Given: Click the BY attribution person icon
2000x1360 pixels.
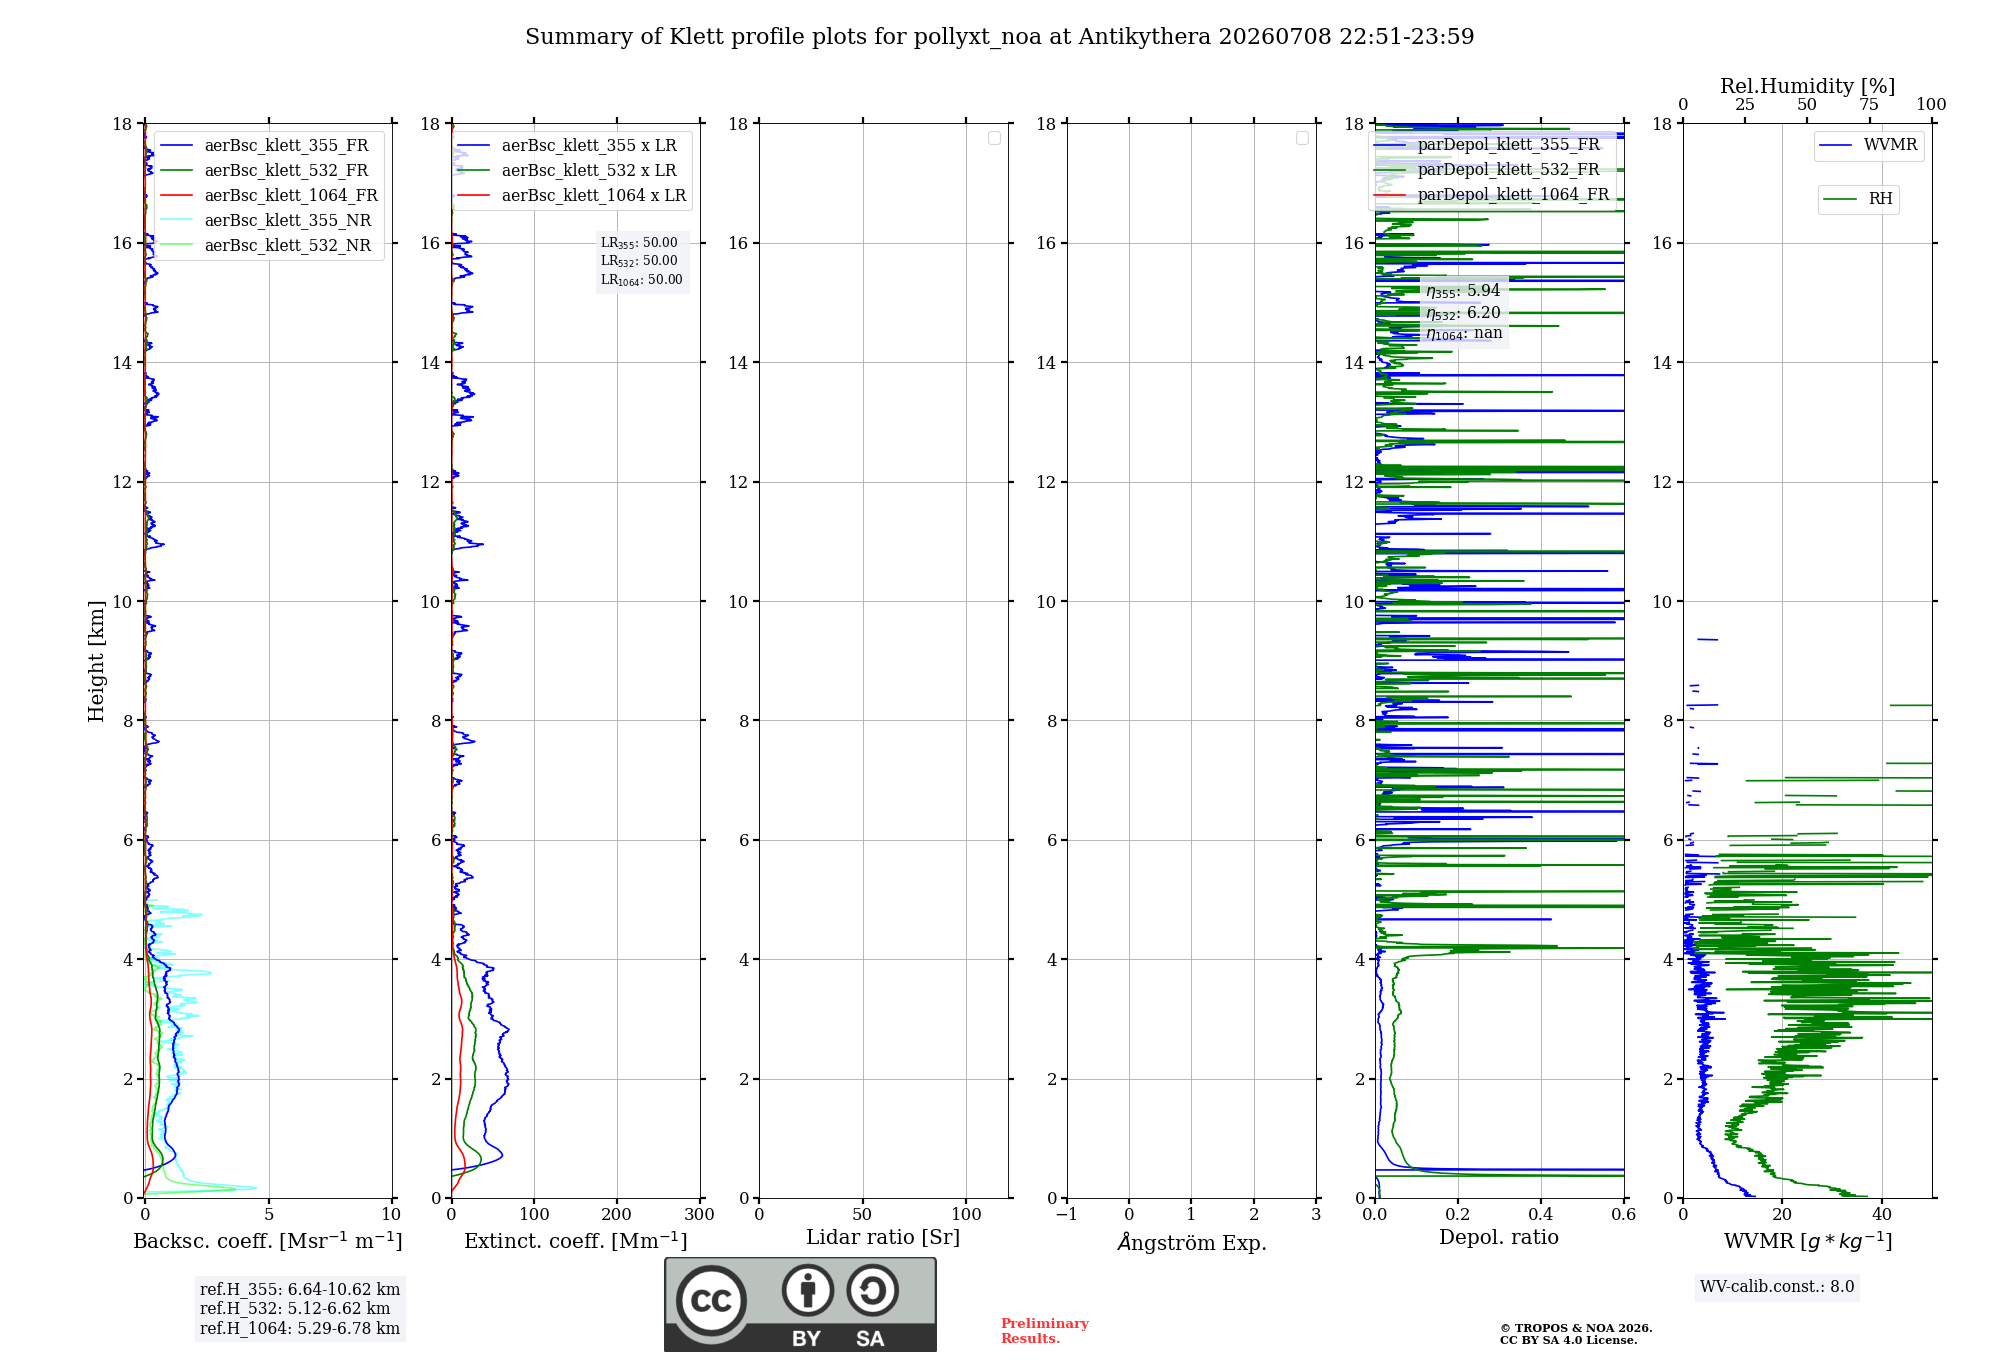Looking at the screenshot, I should pos(808,1290).
